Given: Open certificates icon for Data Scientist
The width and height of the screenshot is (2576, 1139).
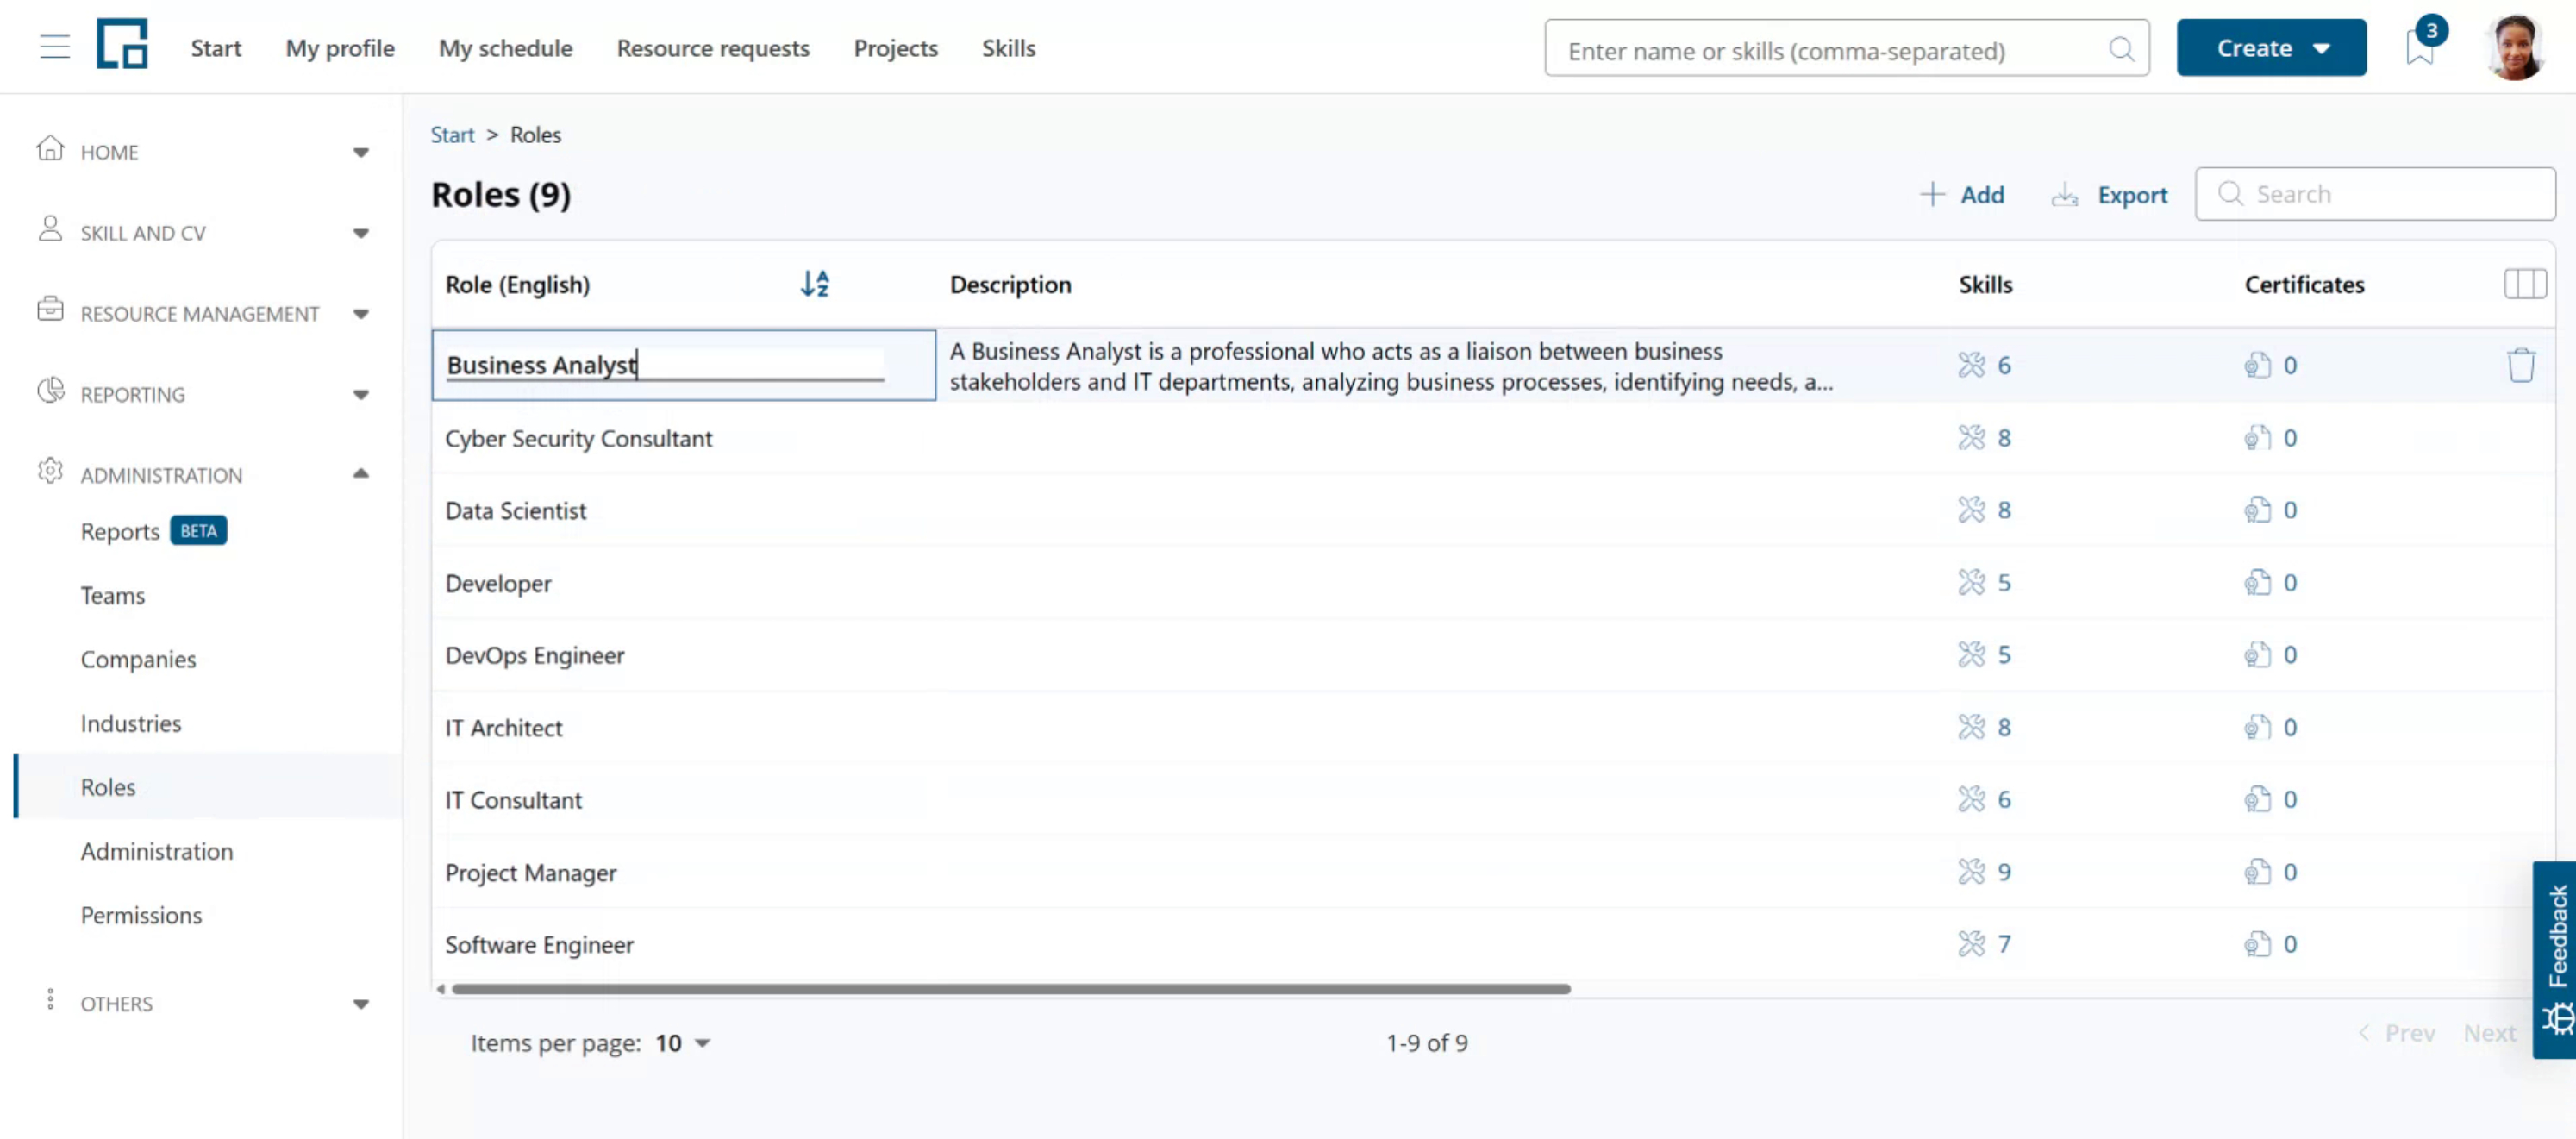Looking at the screenshot, I should point(2257,510).
